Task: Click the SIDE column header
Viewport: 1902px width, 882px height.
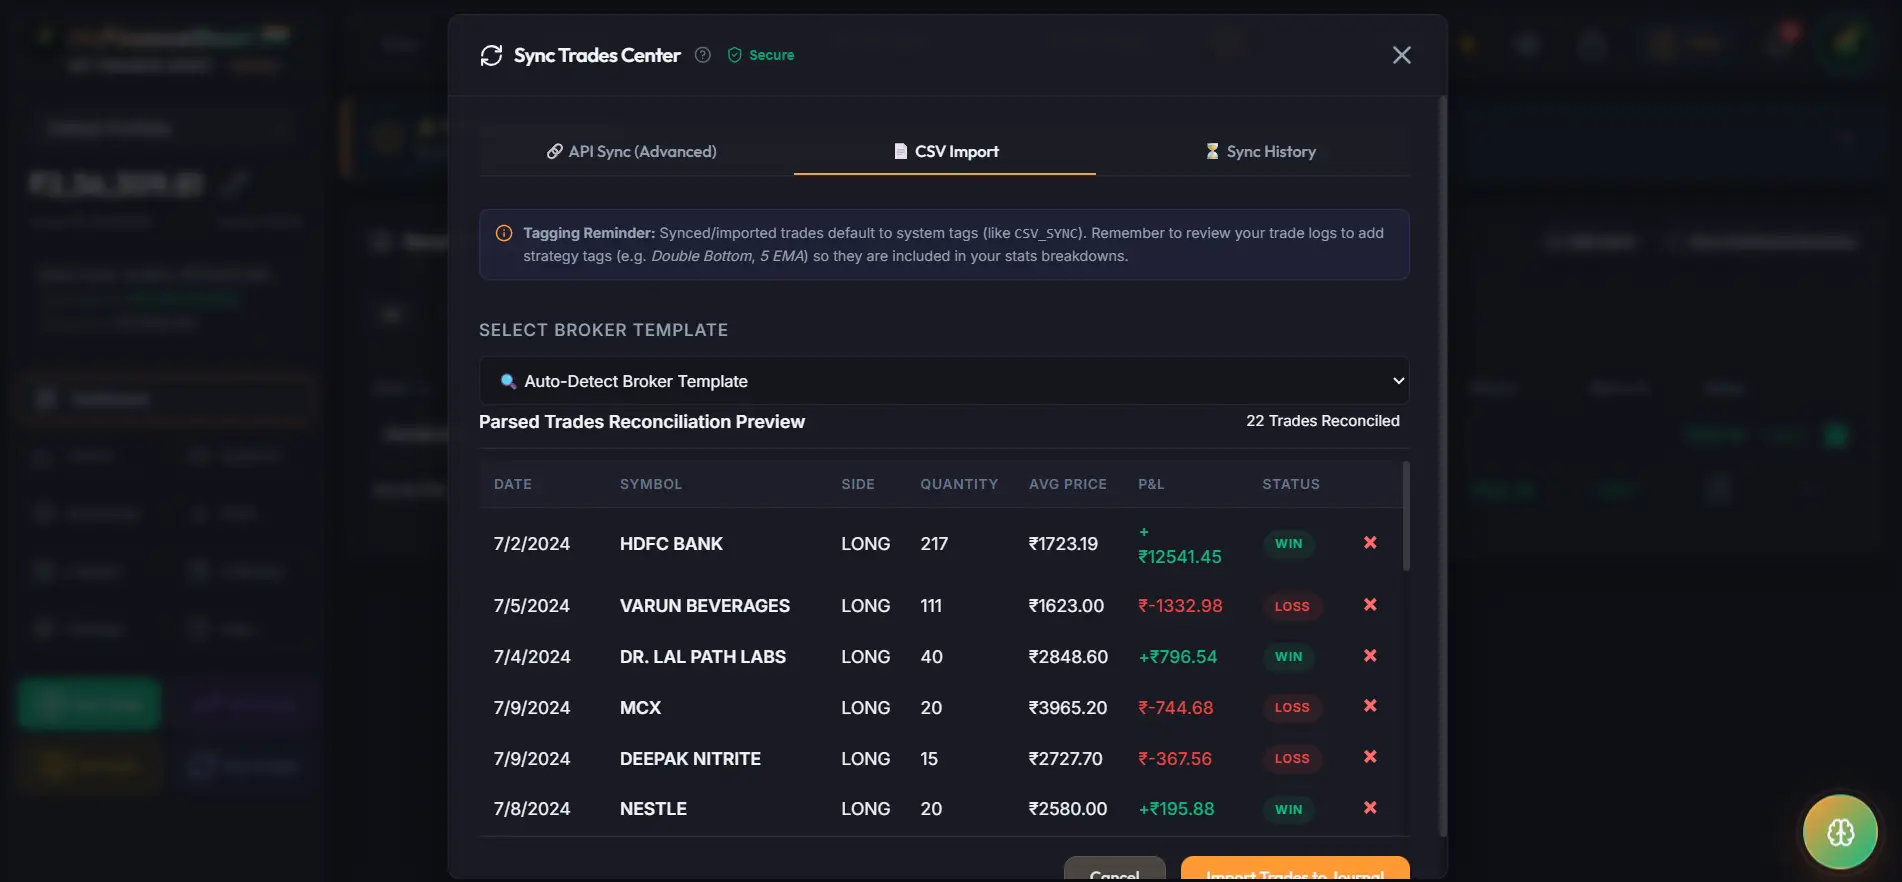Action: click(x=858, y=484)
